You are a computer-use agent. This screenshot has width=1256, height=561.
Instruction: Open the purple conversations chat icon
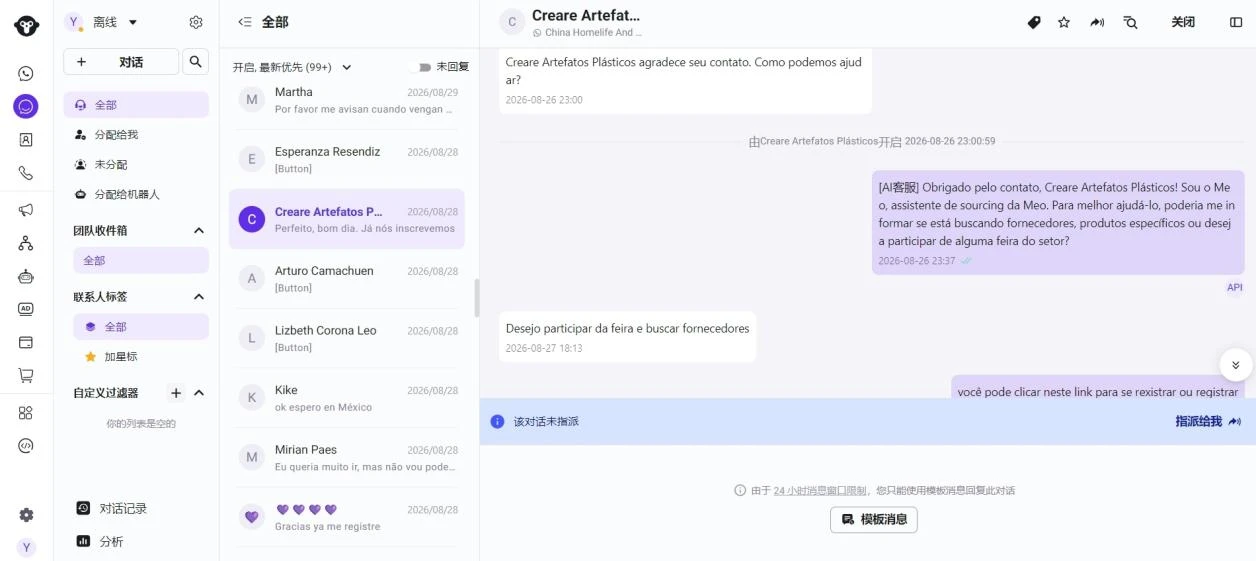pos(26,106)
